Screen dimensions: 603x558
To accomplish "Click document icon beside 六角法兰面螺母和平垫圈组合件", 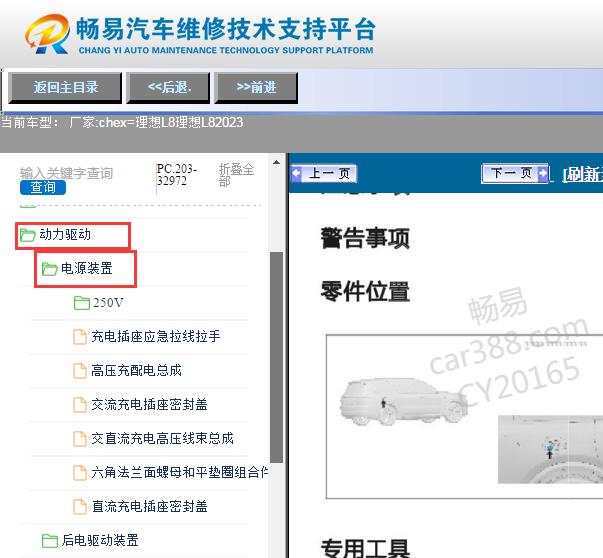I will tap(80, 473).
